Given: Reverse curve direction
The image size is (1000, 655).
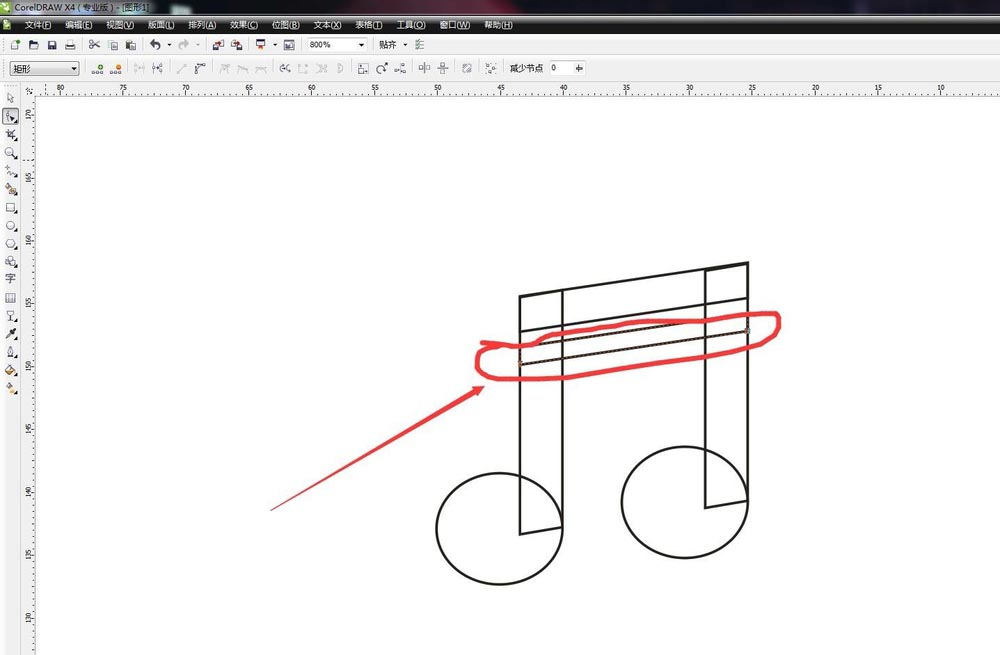Looking at the screenshot, I should click(284, 68).
